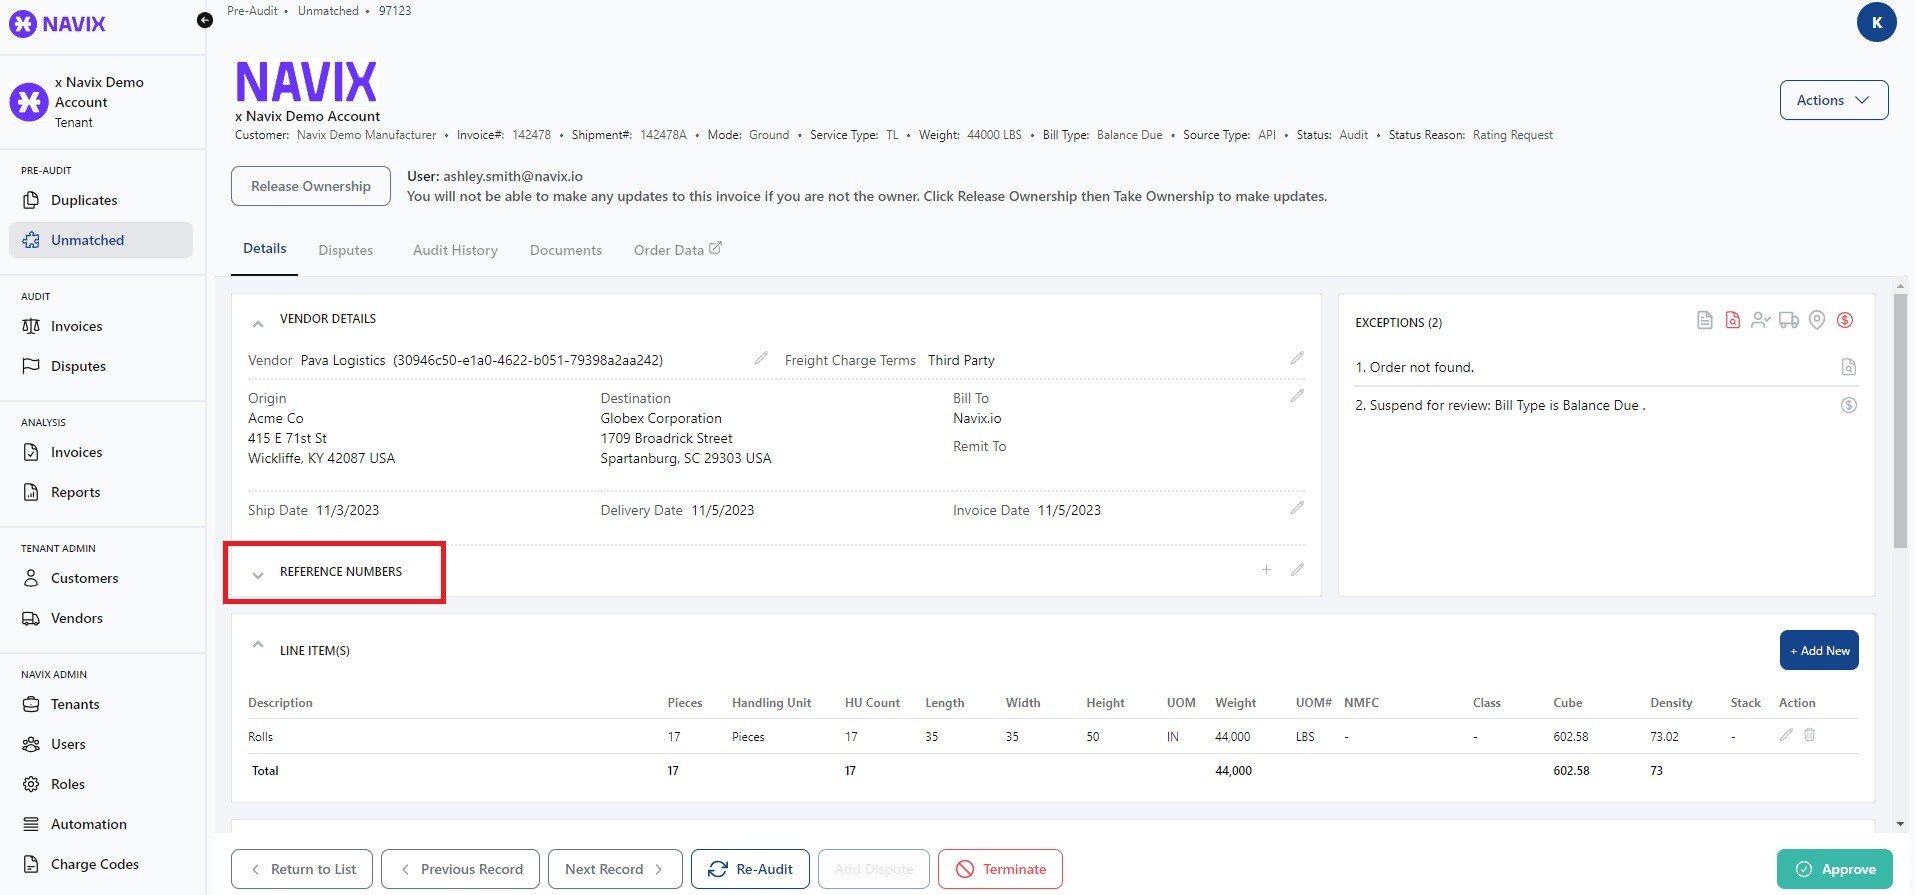Image resolution: width=1915 pixels, height=895 pixels.
Task: Click the icon beside Order not found
Action: (x=1849, y=367)
